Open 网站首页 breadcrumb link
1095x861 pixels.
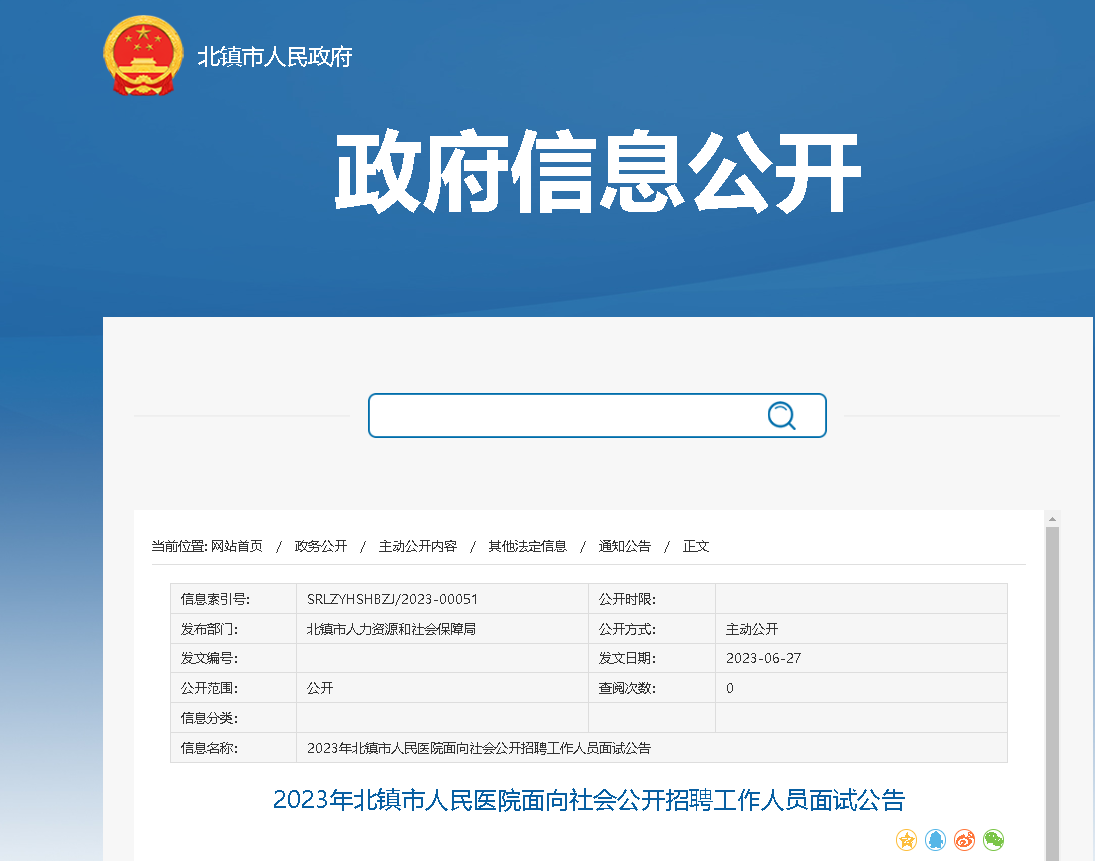(x=237, y=546)
